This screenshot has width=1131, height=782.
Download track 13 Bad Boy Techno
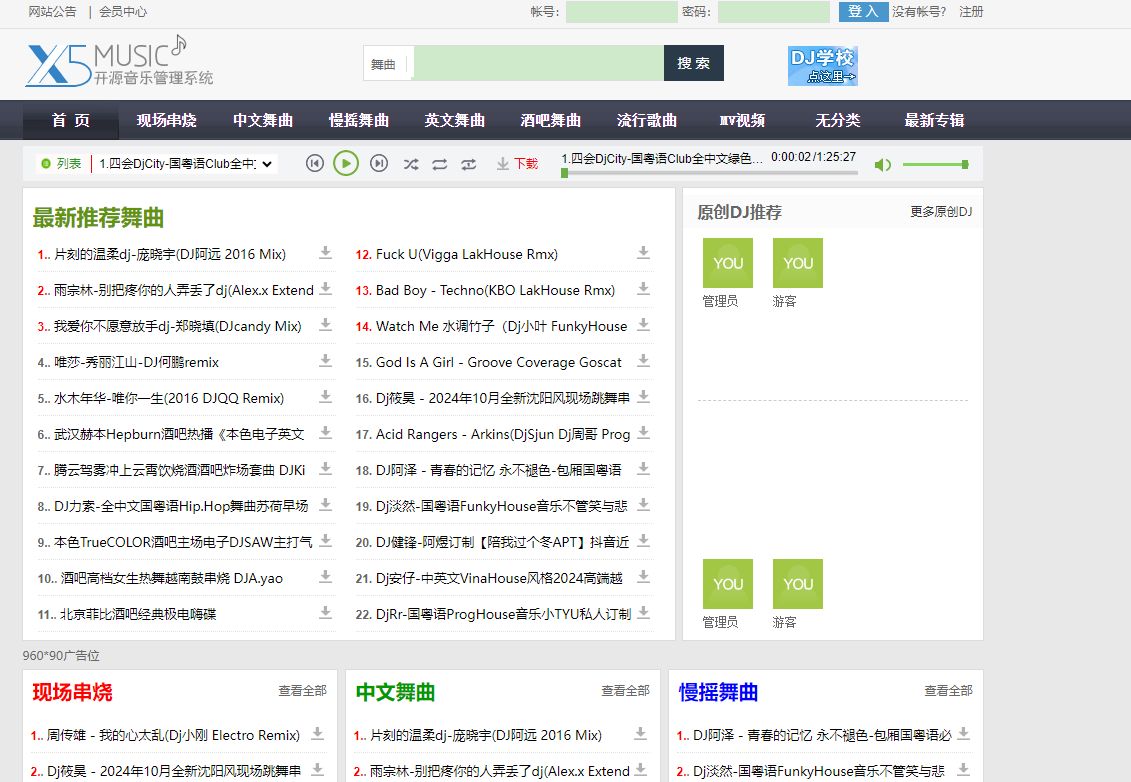(643, 289)
